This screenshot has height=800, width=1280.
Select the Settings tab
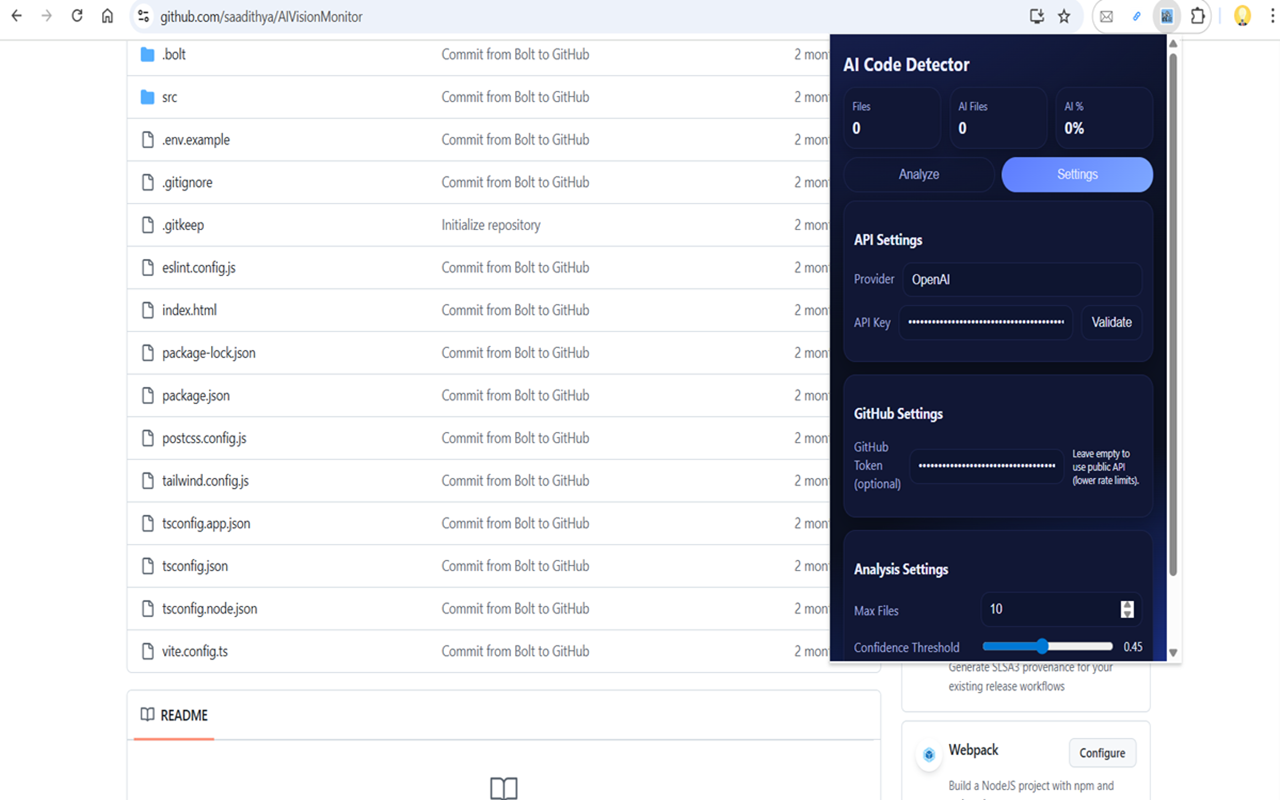pyautogui.click(x=1077, y=174)
